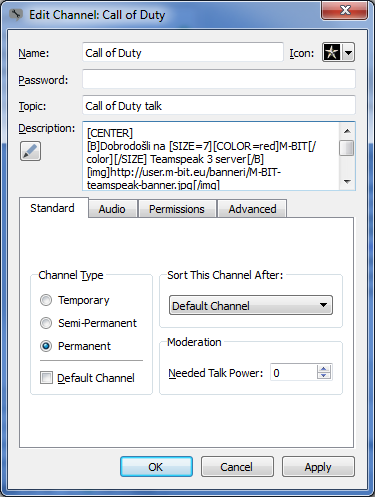Open the description editor pencil icon
This screenshot has height=497, width=375.
(x=30, y=151)
